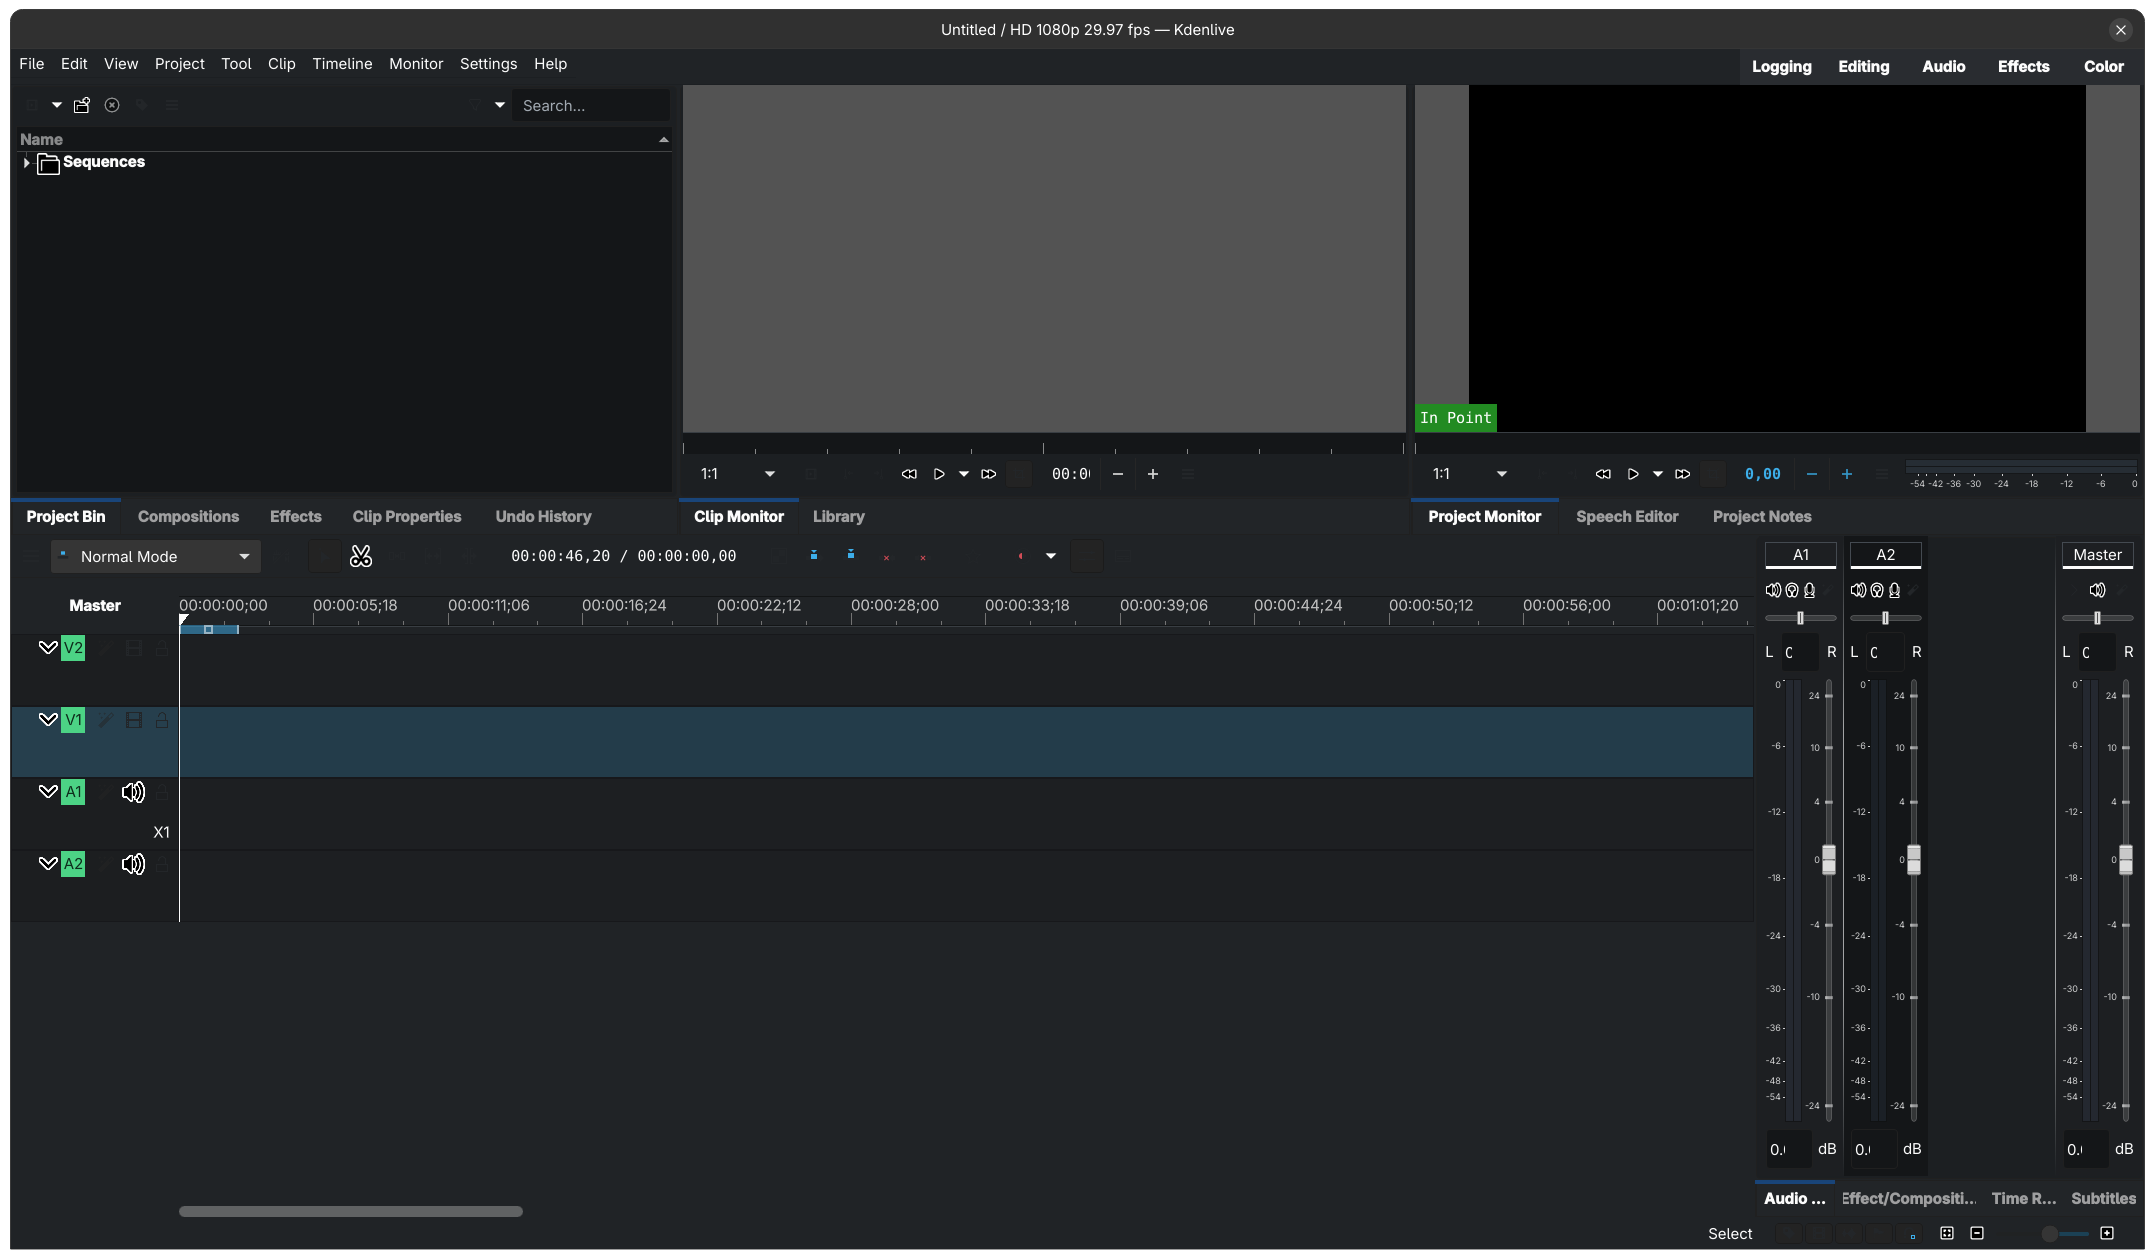Mute the A1 track in timeline
Image resolution: width=2155 pixels, height=1260 pixels.
pyautogui.click(x=133, y=792)
